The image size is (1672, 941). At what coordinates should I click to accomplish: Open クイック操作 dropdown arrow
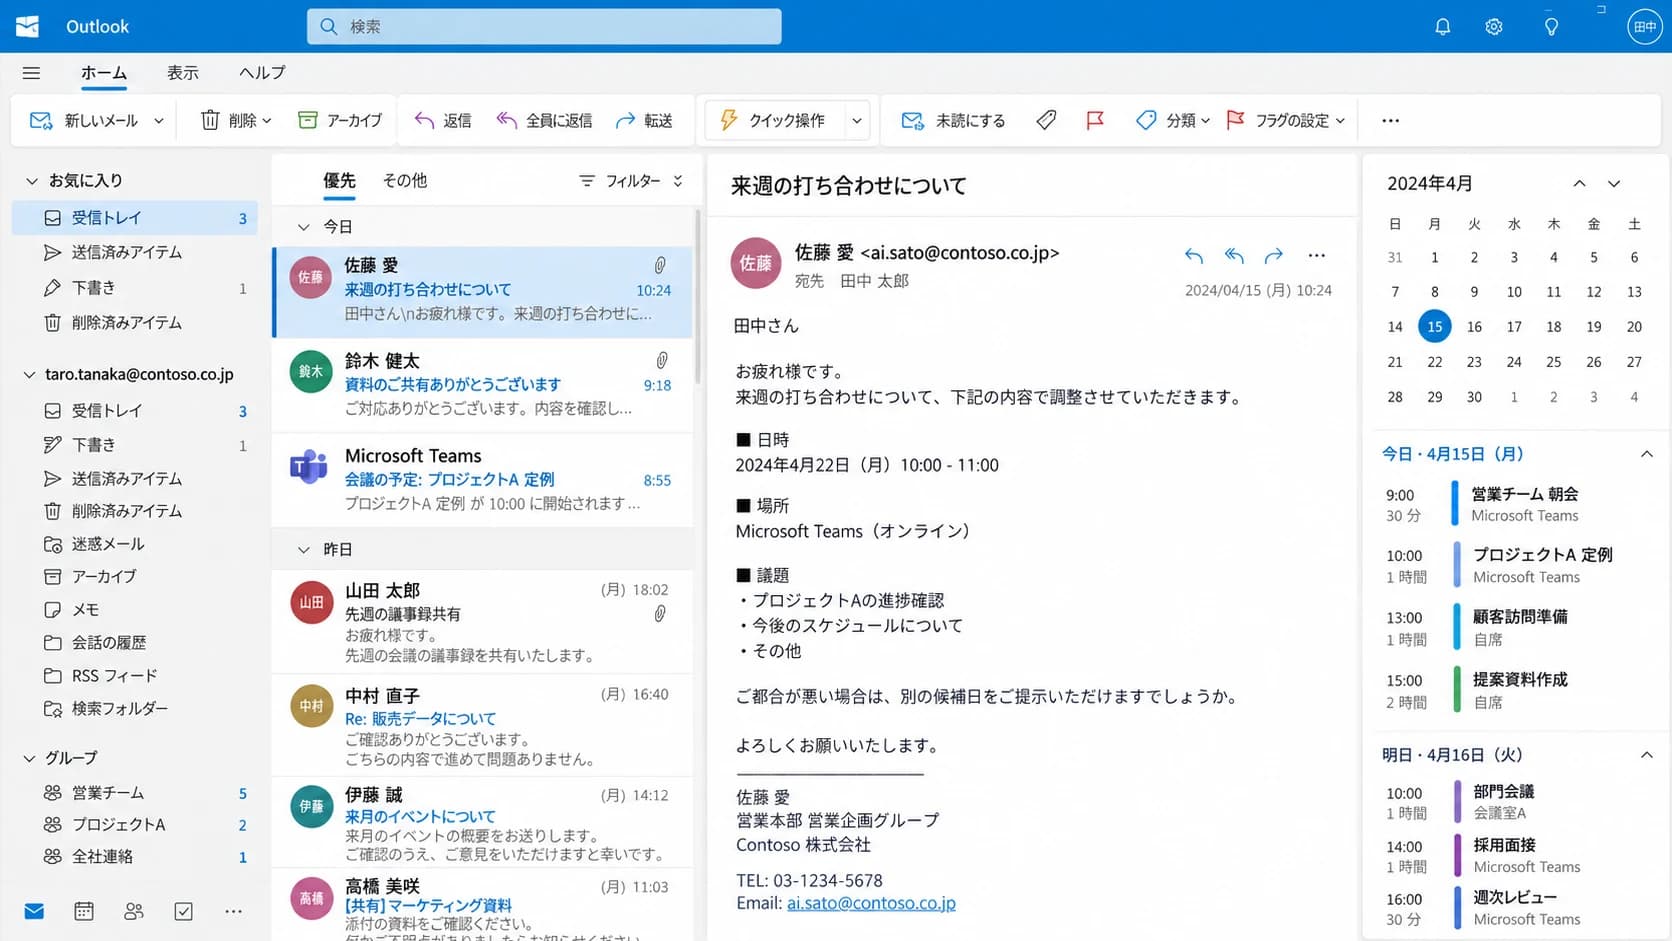pos(857,121)
